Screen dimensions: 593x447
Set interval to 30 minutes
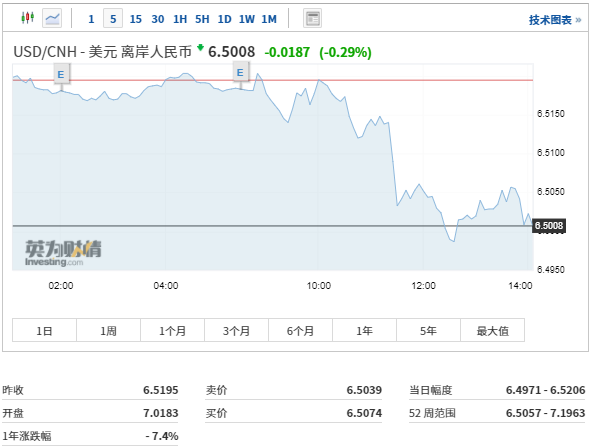tap(158, 19)
